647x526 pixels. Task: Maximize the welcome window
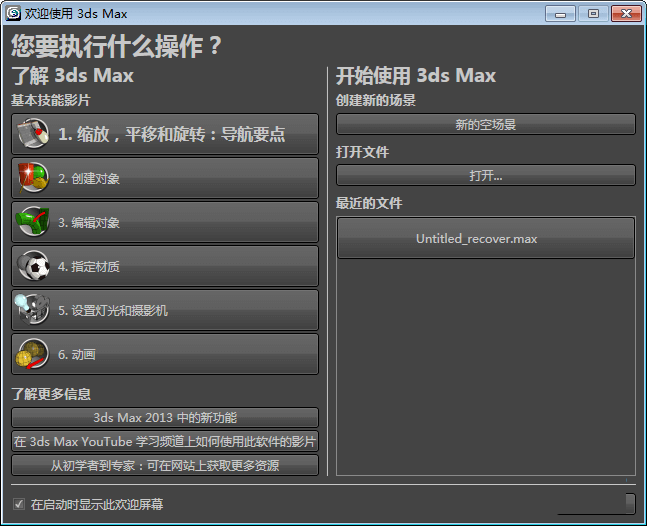(593, 14)
